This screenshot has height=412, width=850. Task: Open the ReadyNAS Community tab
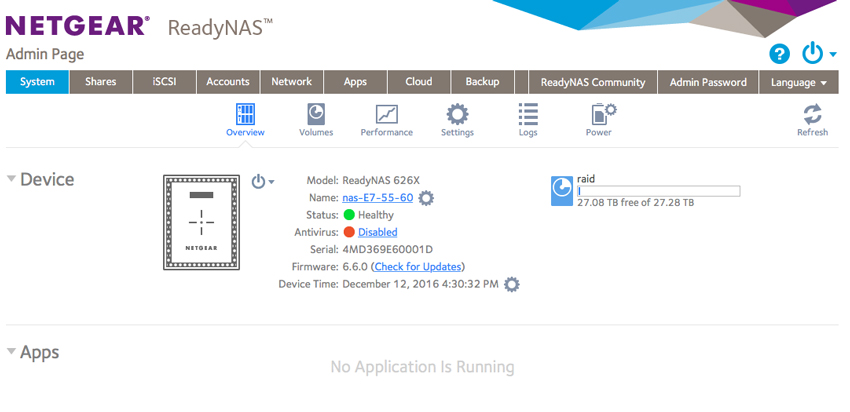pos(593,82)
